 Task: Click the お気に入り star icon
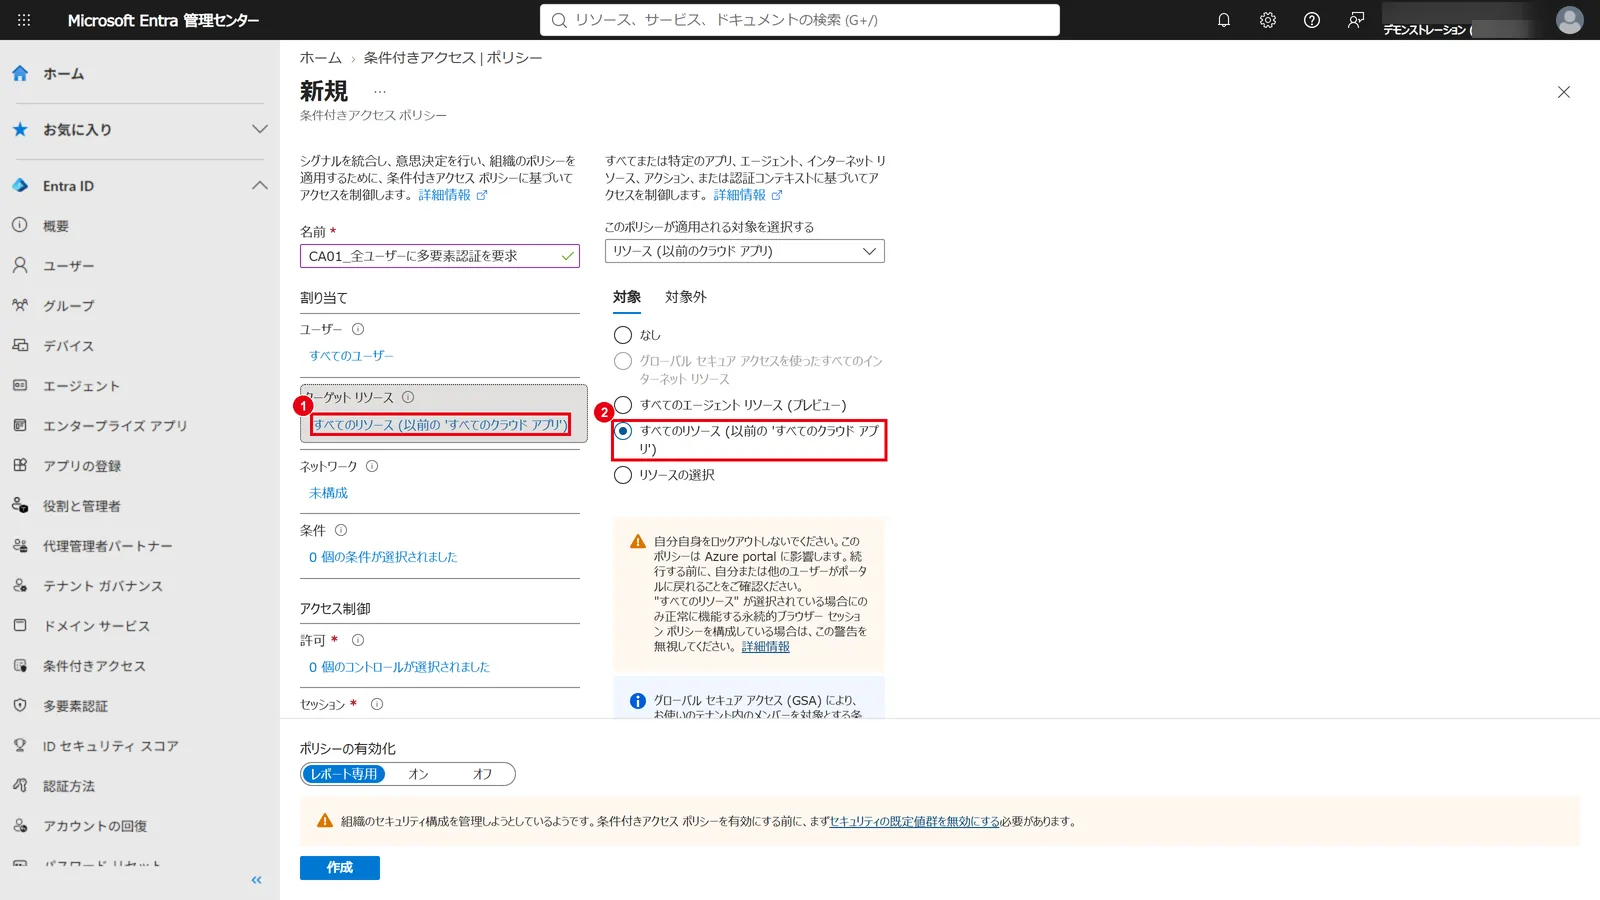(x=20, y=129)
